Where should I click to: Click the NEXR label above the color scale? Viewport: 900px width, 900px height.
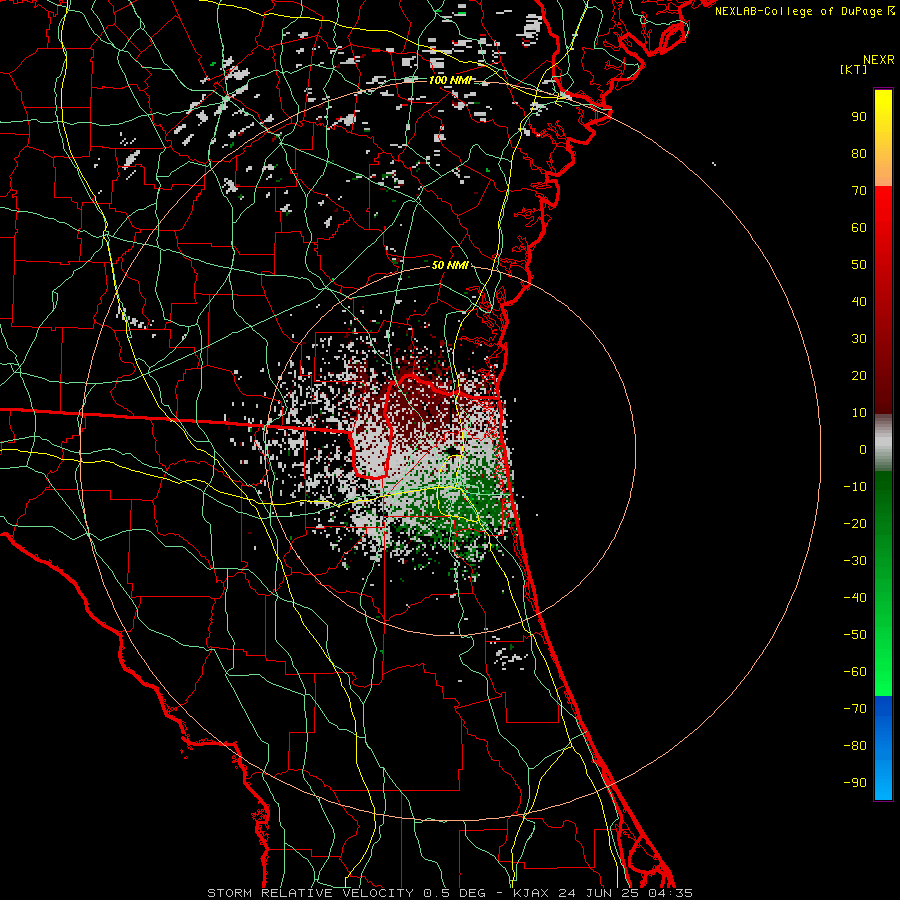point(879,60)
